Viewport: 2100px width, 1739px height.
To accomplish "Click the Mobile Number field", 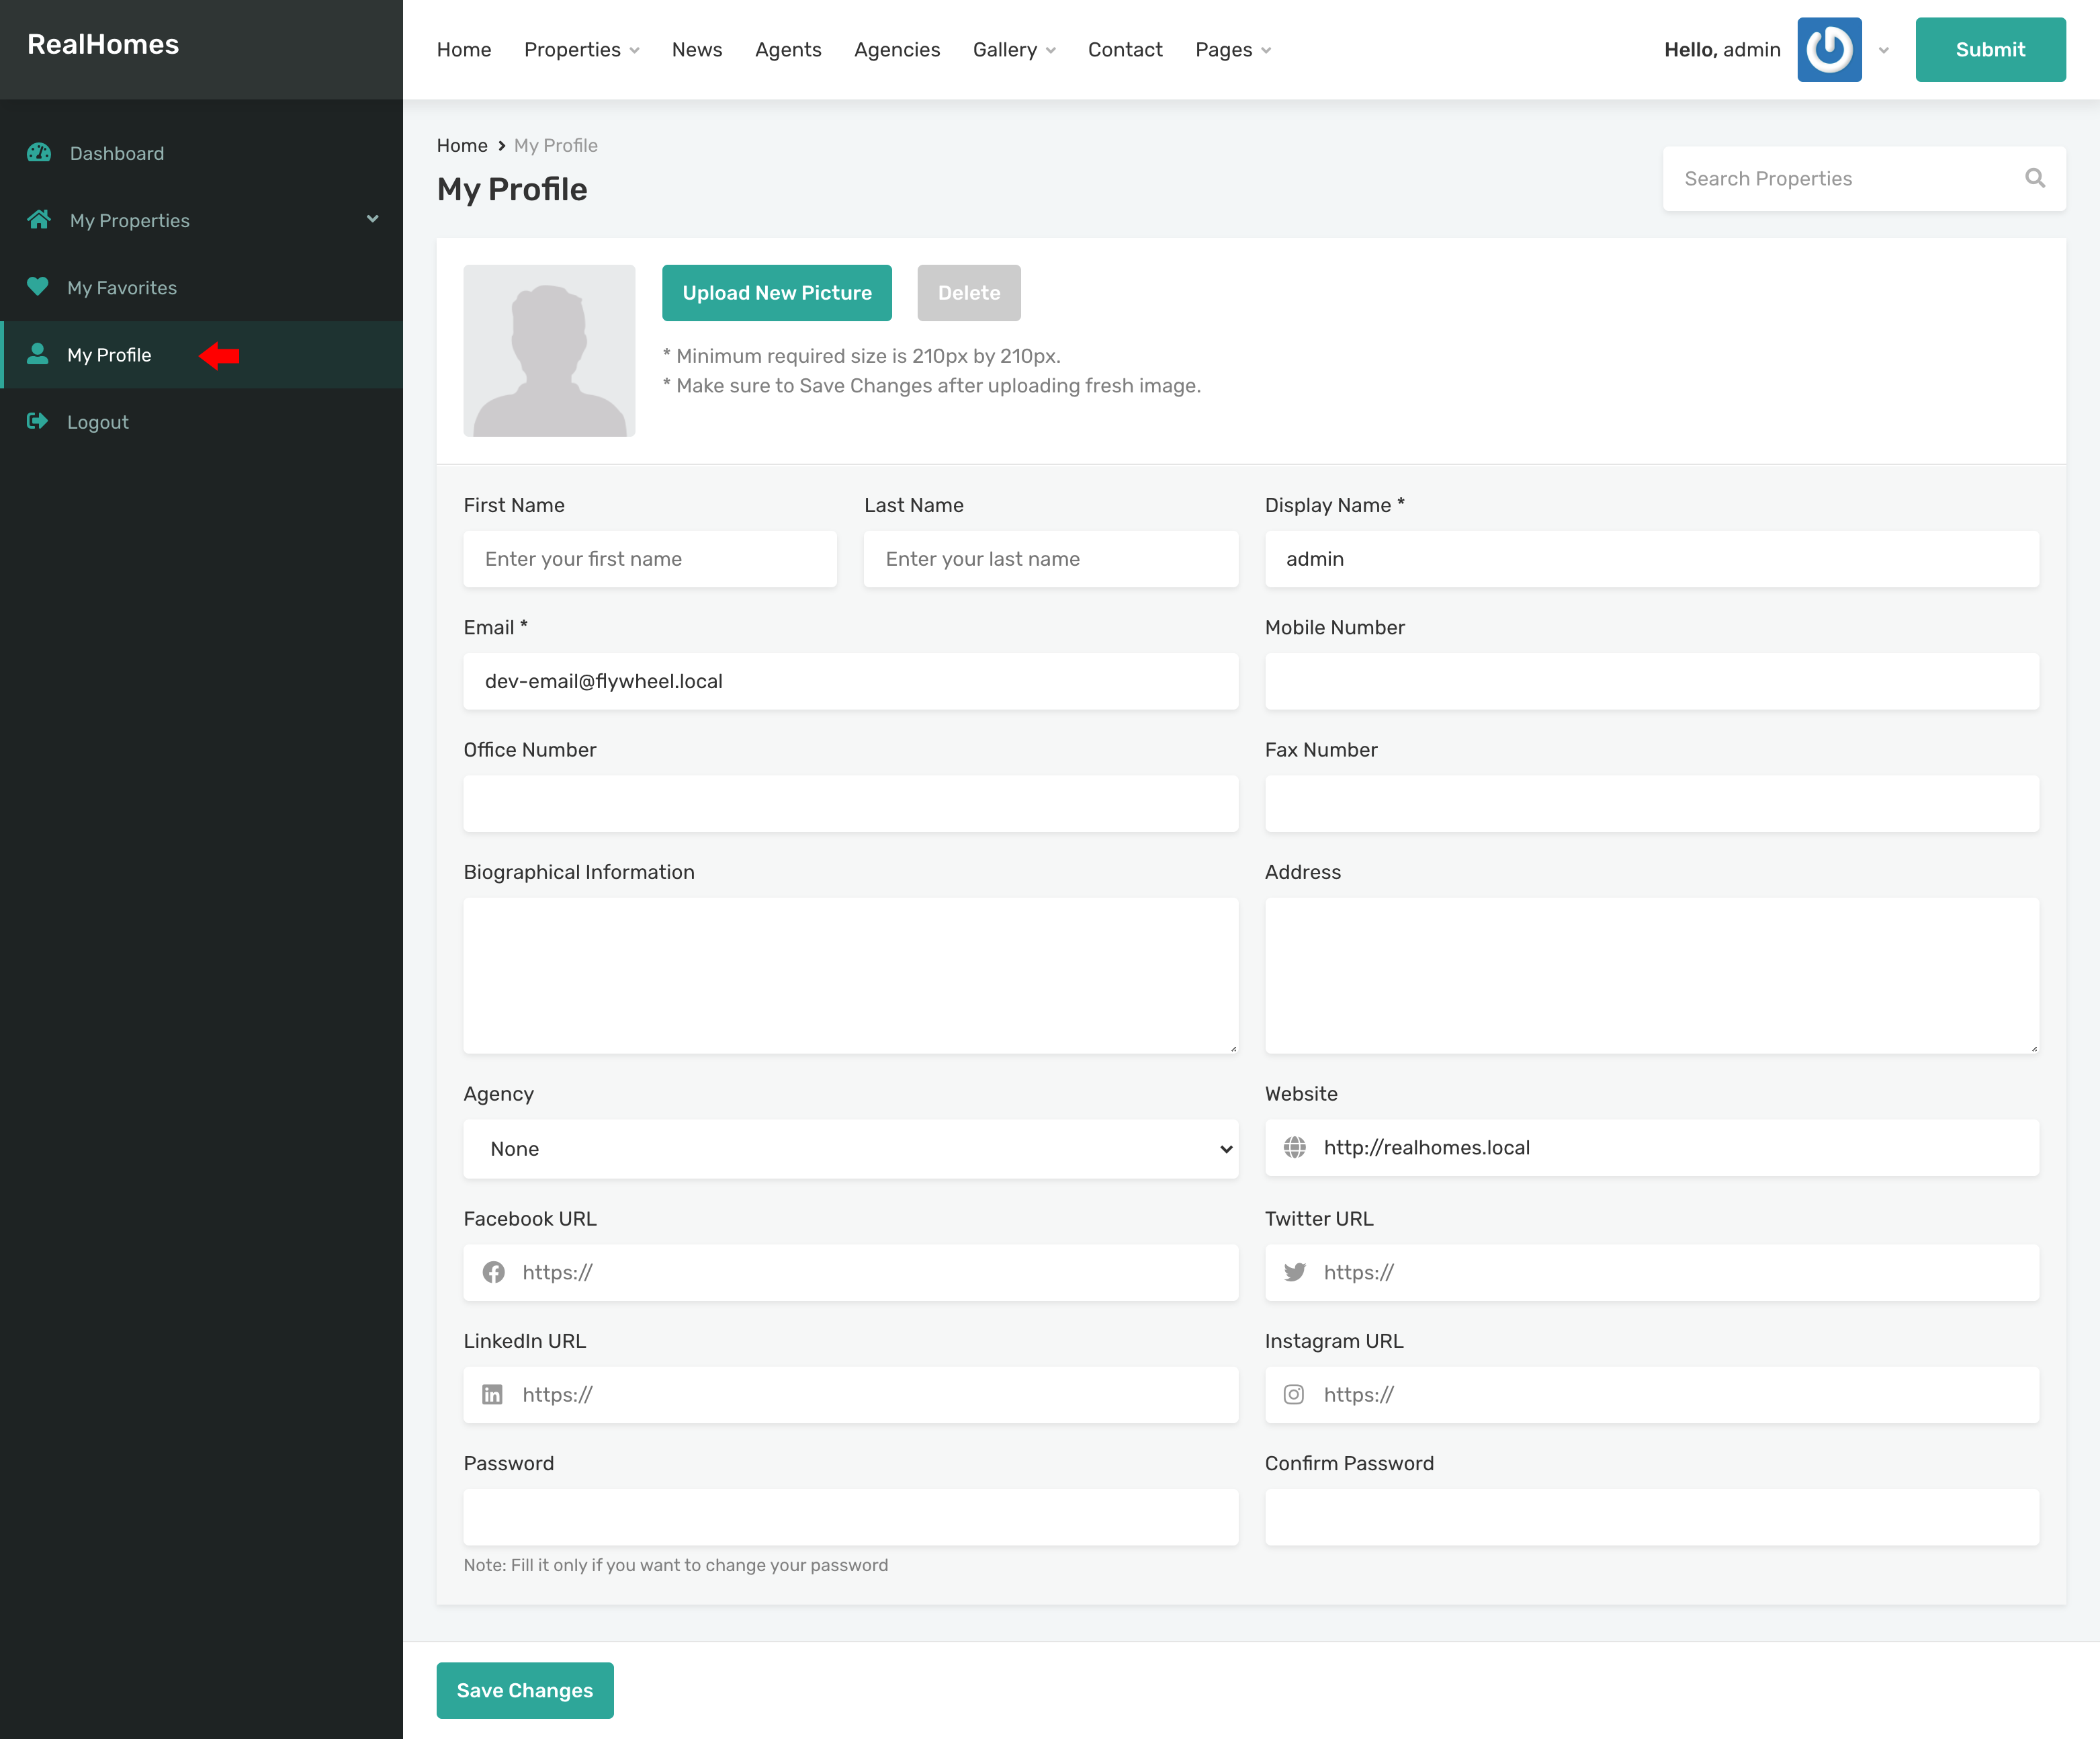I will pos(1652,681).
